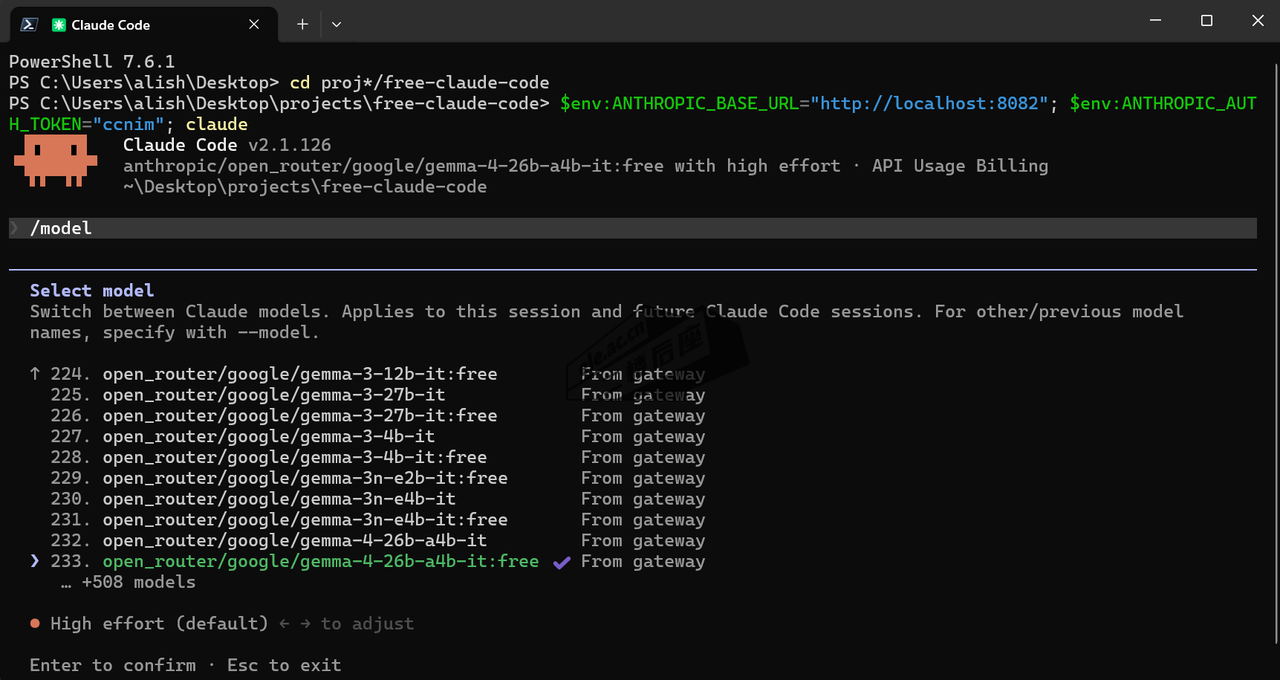1280x680 pixels.
Task: Select model 226 gemma-3-27b-it:free
Action: coord(300,416)
